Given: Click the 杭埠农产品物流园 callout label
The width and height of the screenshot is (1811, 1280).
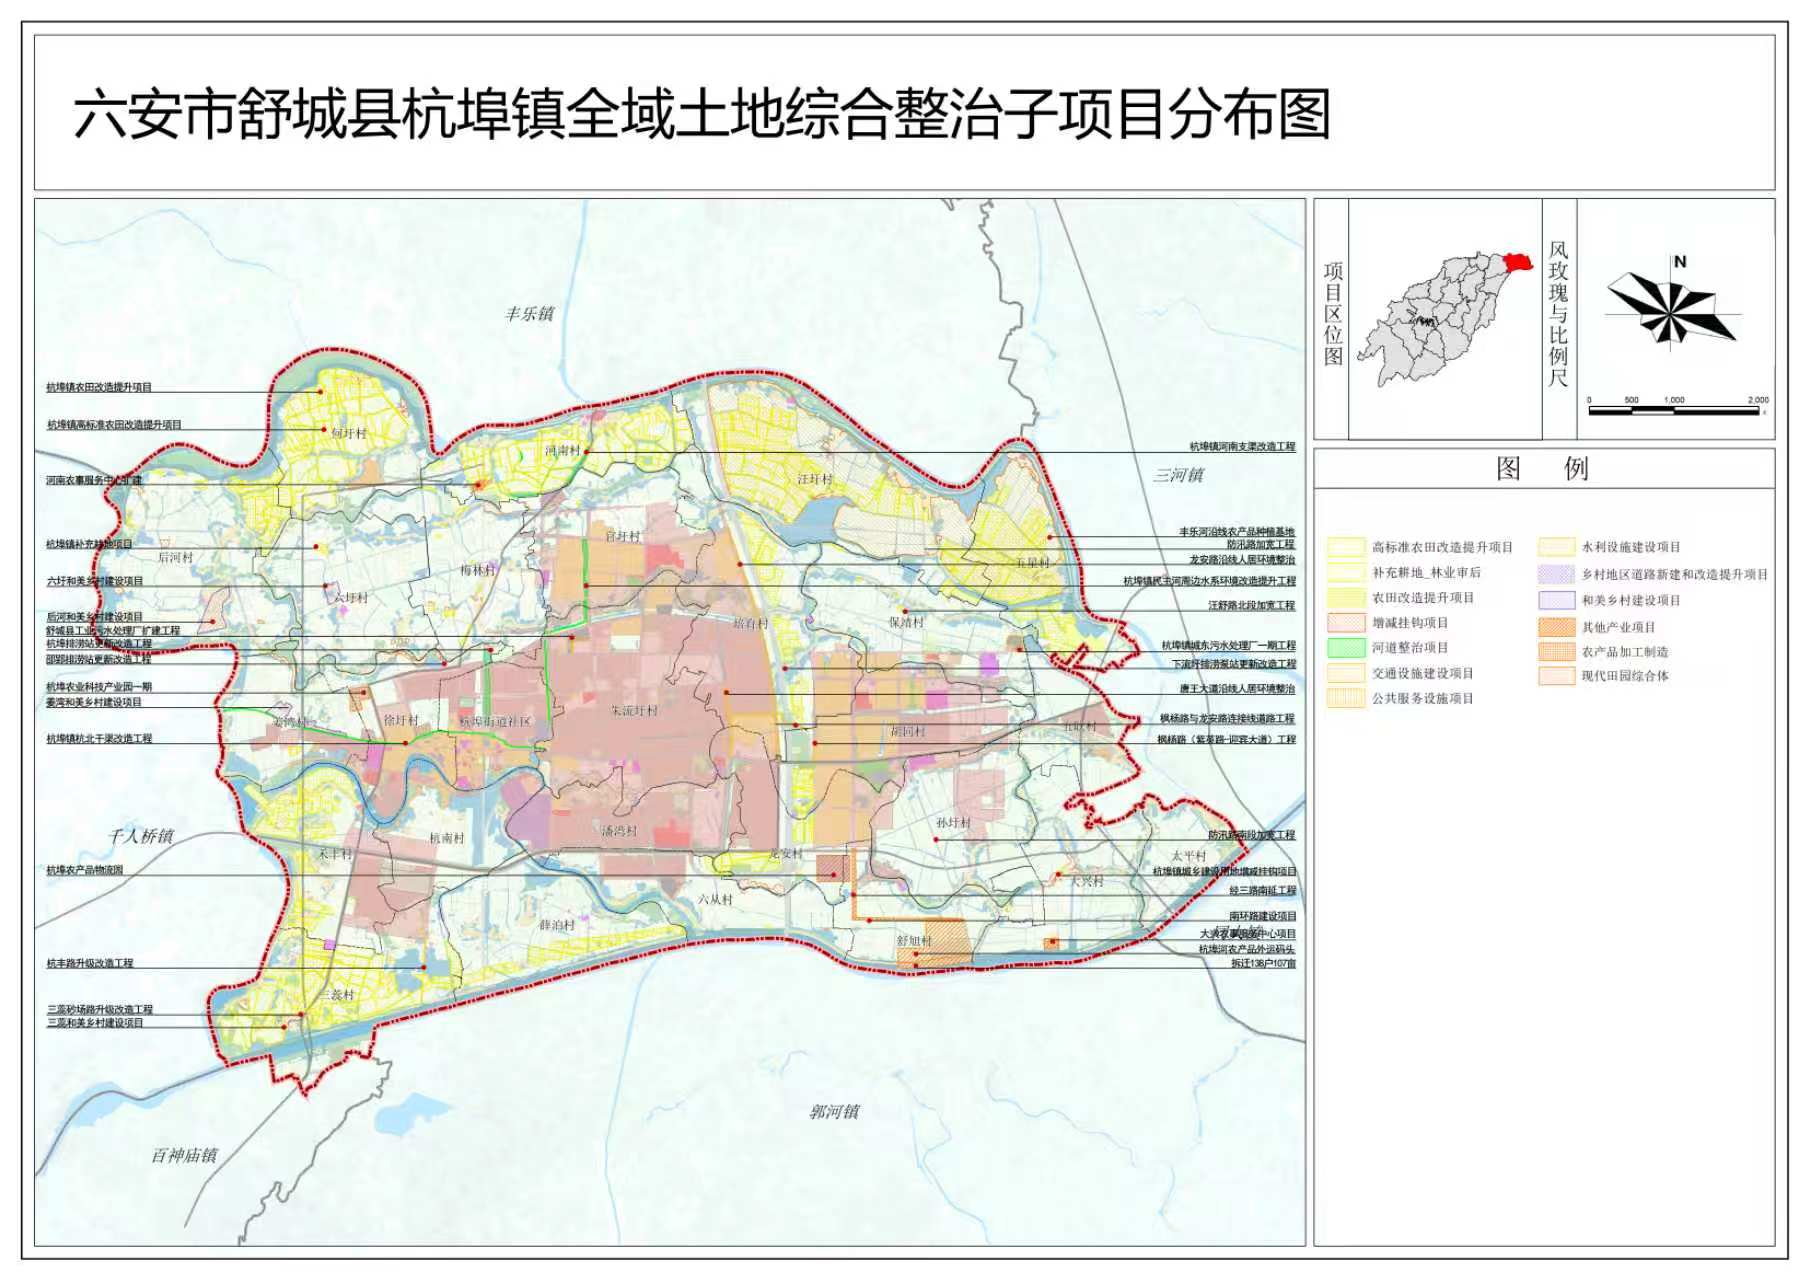Looking at the screenshot, I should (85, 870).
